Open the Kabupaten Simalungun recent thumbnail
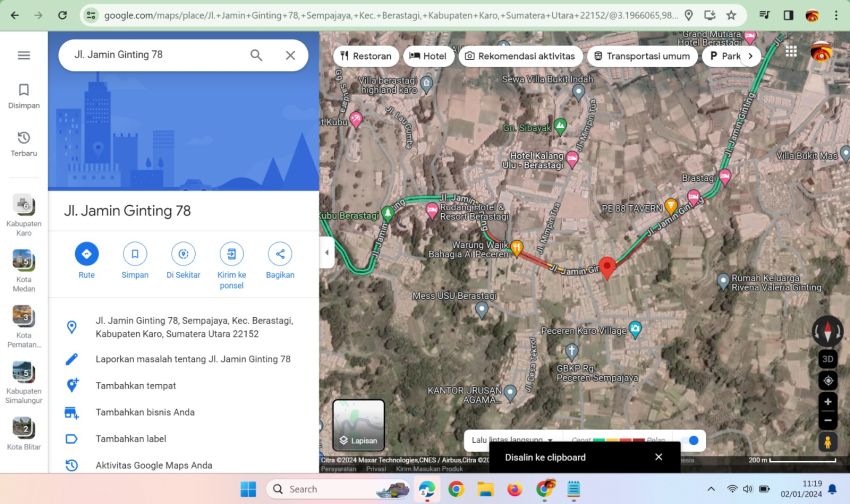This screenshot has width=850, height=504. [x=24, y=383]
